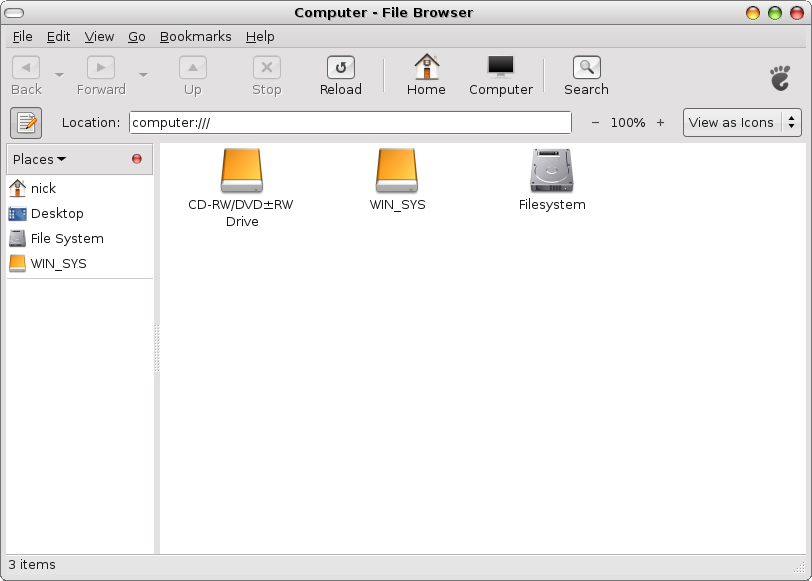The width and height of the screenshot is (812, 581).
Task: Open the View menu
Action: (99, 37)
